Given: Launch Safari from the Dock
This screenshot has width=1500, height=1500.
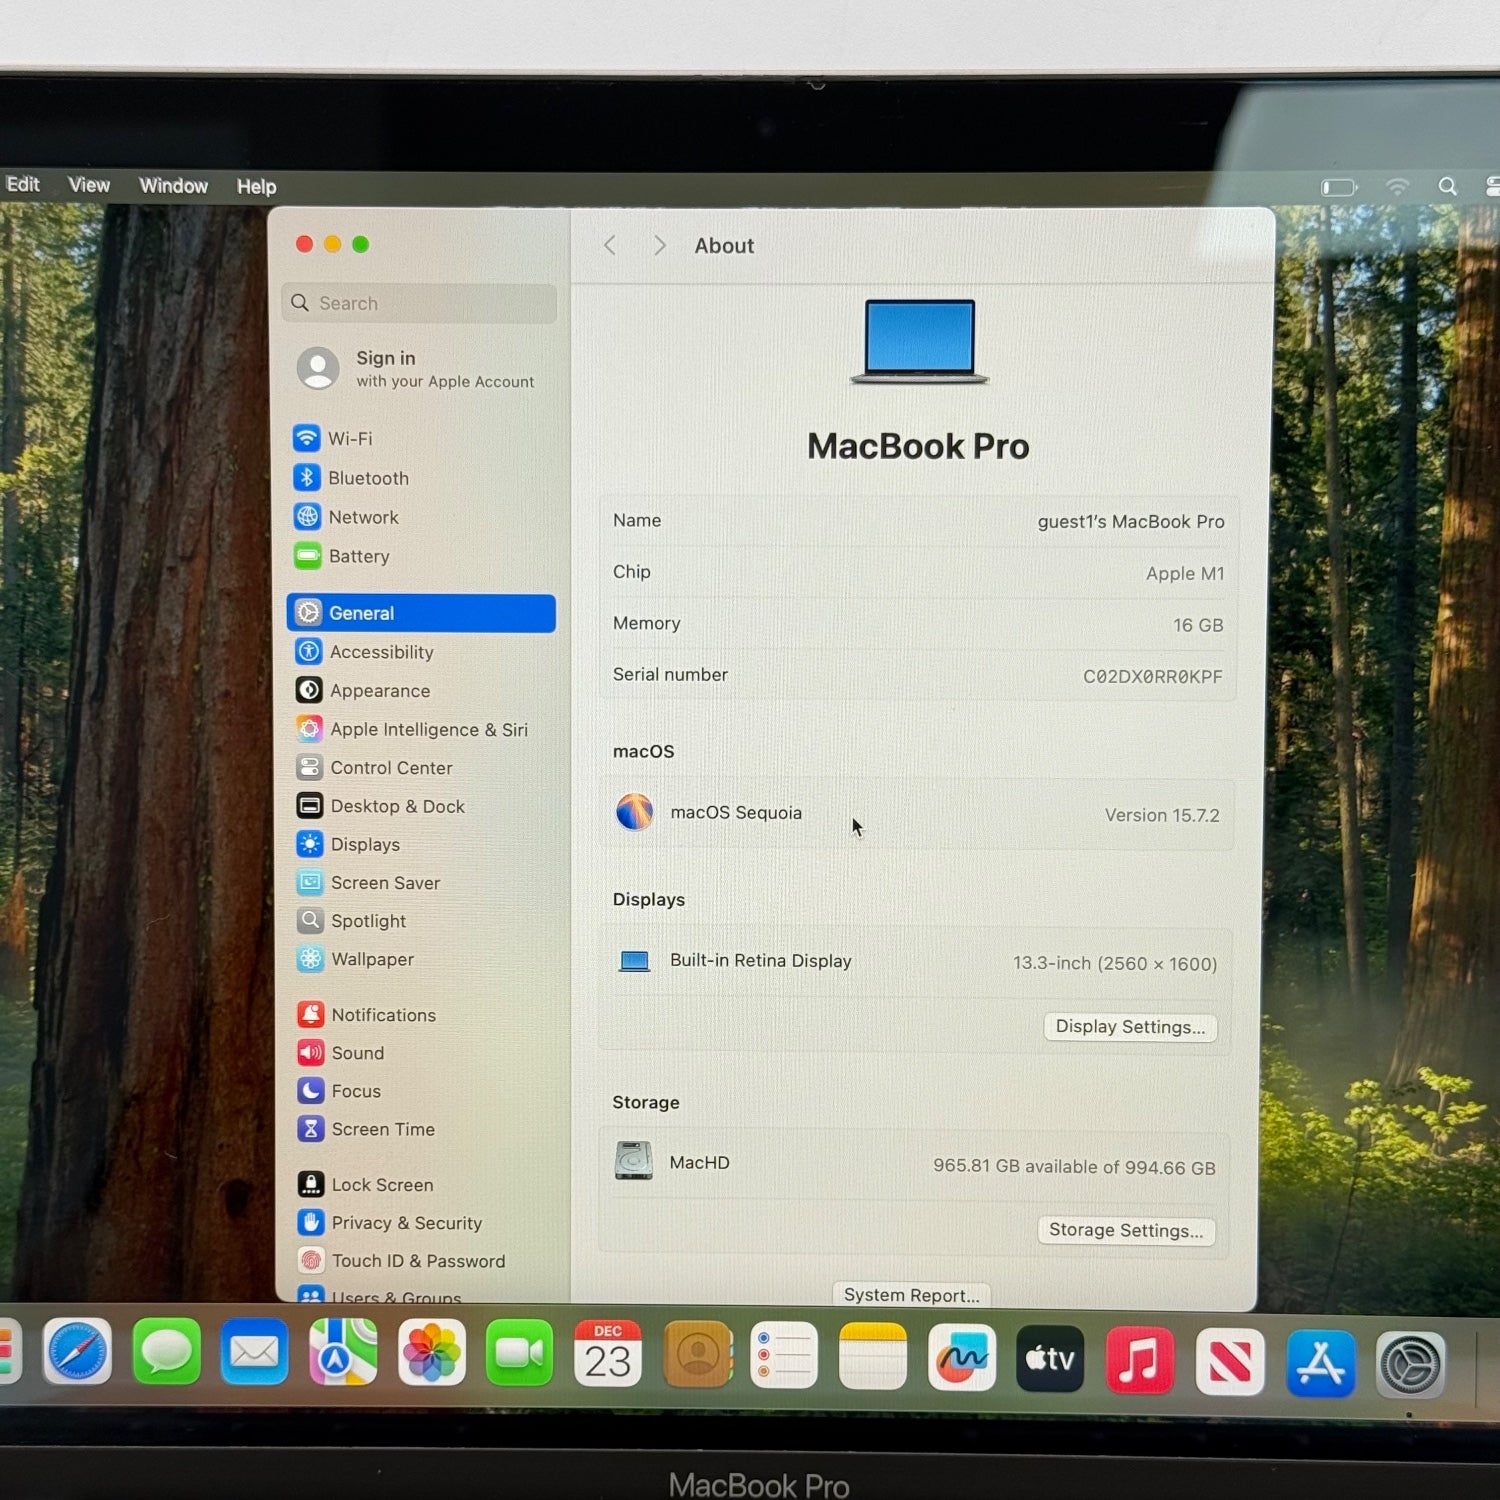Looking at the screenshot, I should click(x=78, y=1353).
